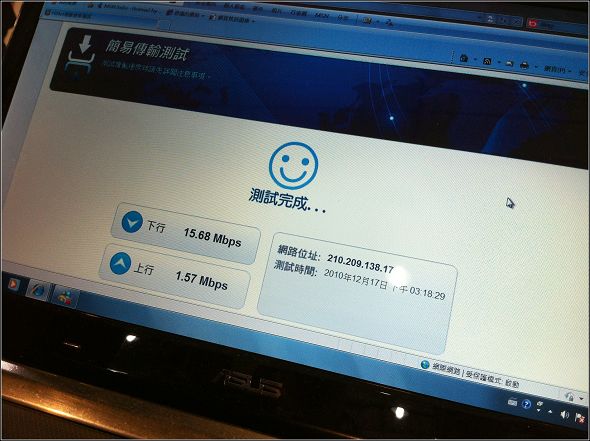Open the status bar dropdown arrow at right
This screenshot has width=590, height=441.
click(x=582, y=398)
